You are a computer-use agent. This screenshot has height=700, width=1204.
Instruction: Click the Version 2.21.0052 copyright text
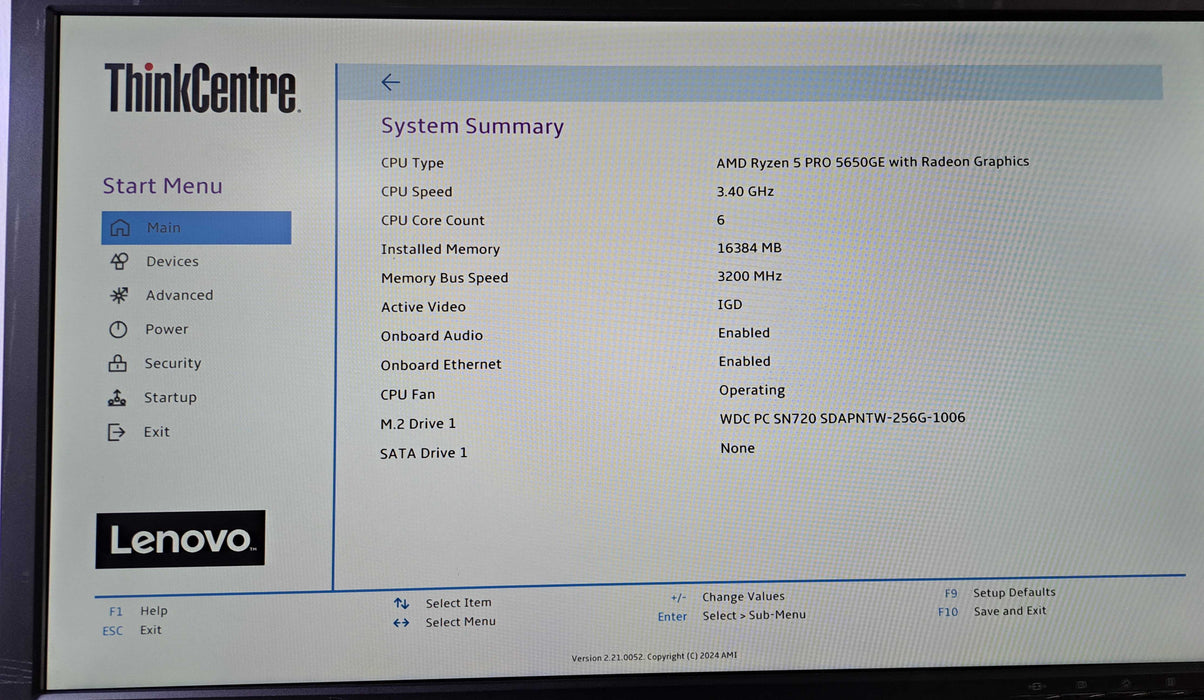(654, 657)
